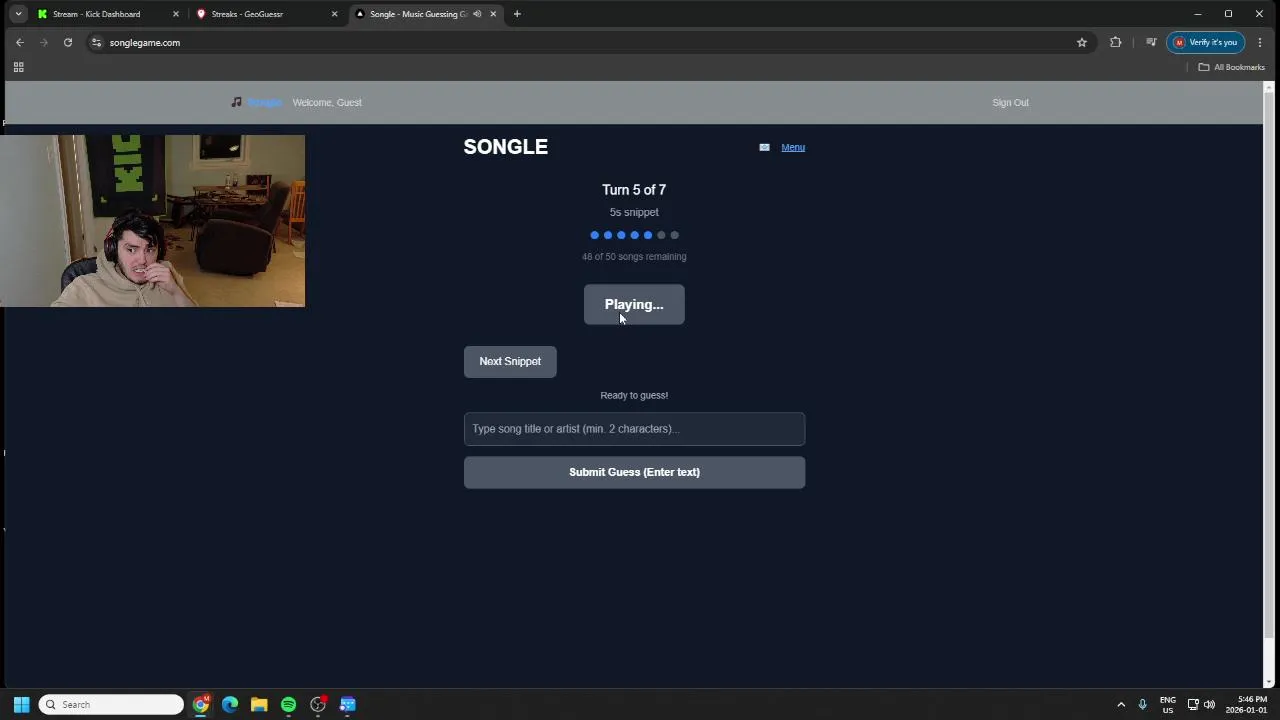Reload the current page

[68, 42]
